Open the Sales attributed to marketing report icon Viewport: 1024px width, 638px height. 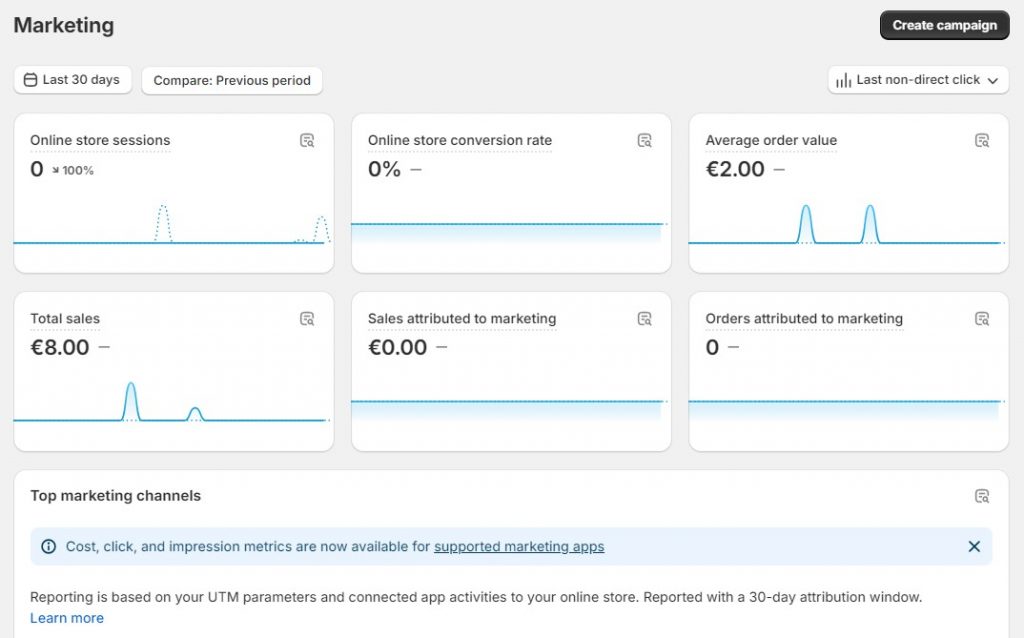(645, 318)
